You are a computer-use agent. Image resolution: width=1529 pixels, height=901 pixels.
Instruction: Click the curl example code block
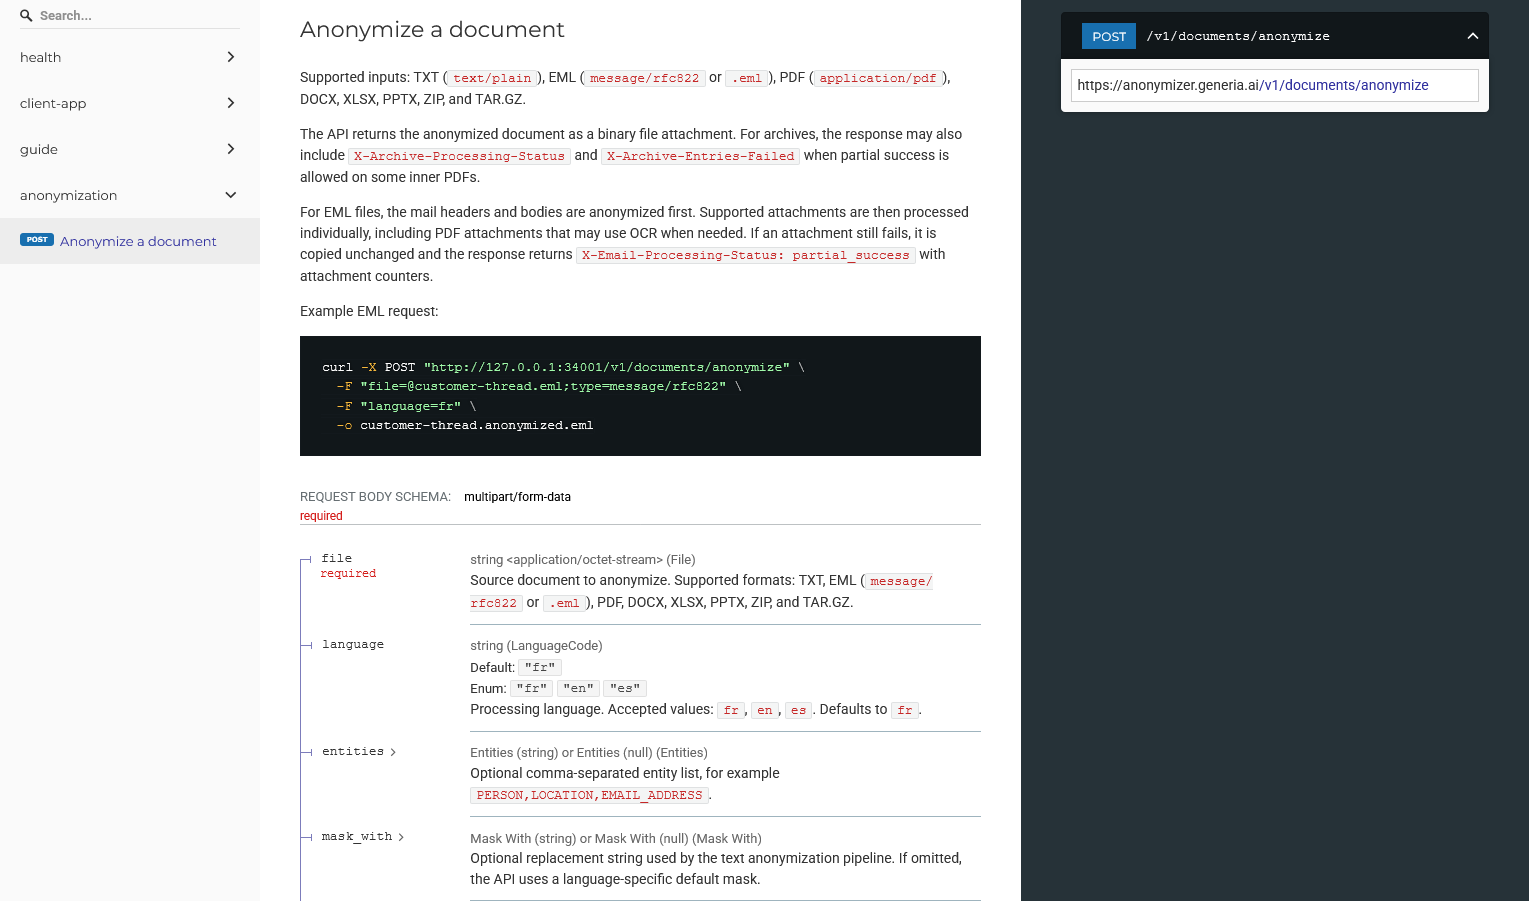(640, 396)
